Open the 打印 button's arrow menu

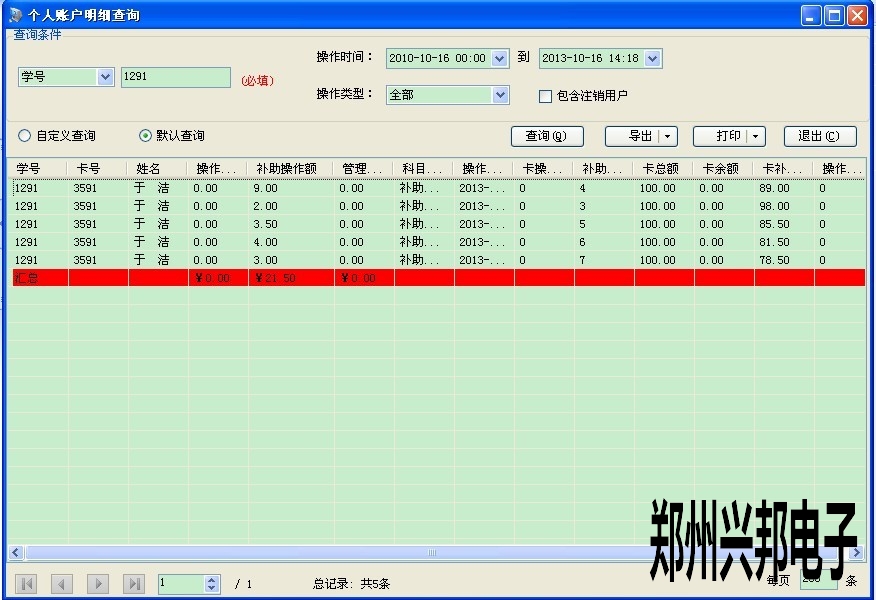point(755,136)
